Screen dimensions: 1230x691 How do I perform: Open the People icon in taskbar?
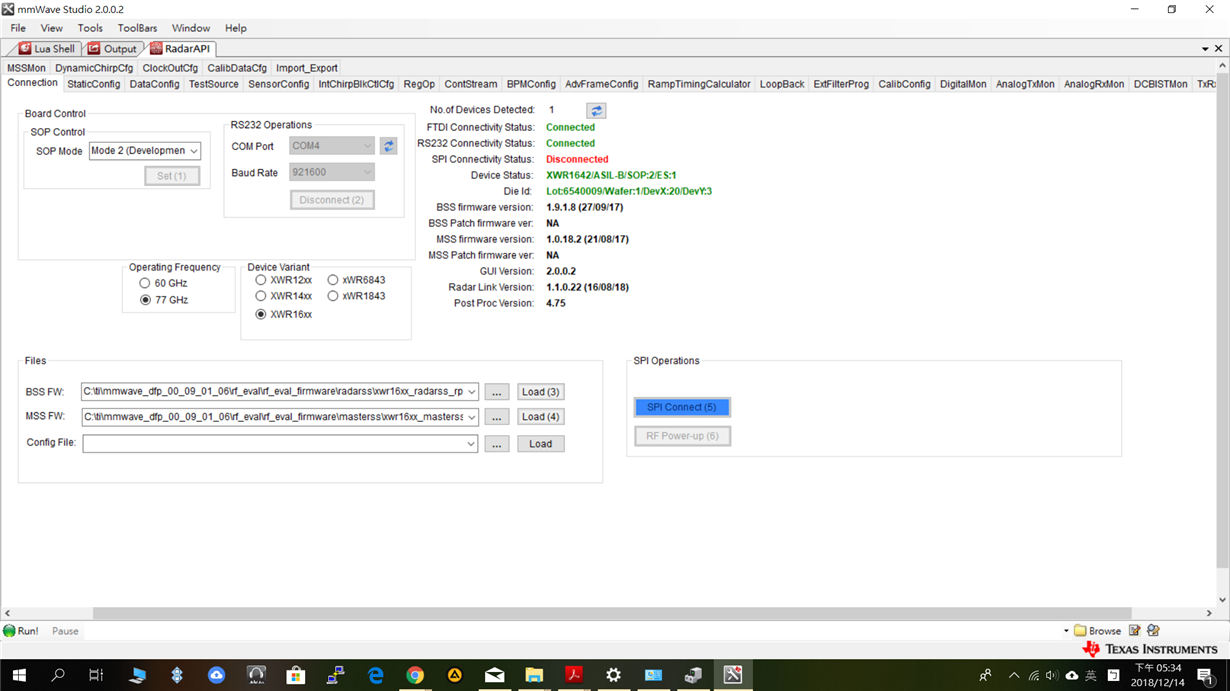pyautogui.click(x=985, y=675)
